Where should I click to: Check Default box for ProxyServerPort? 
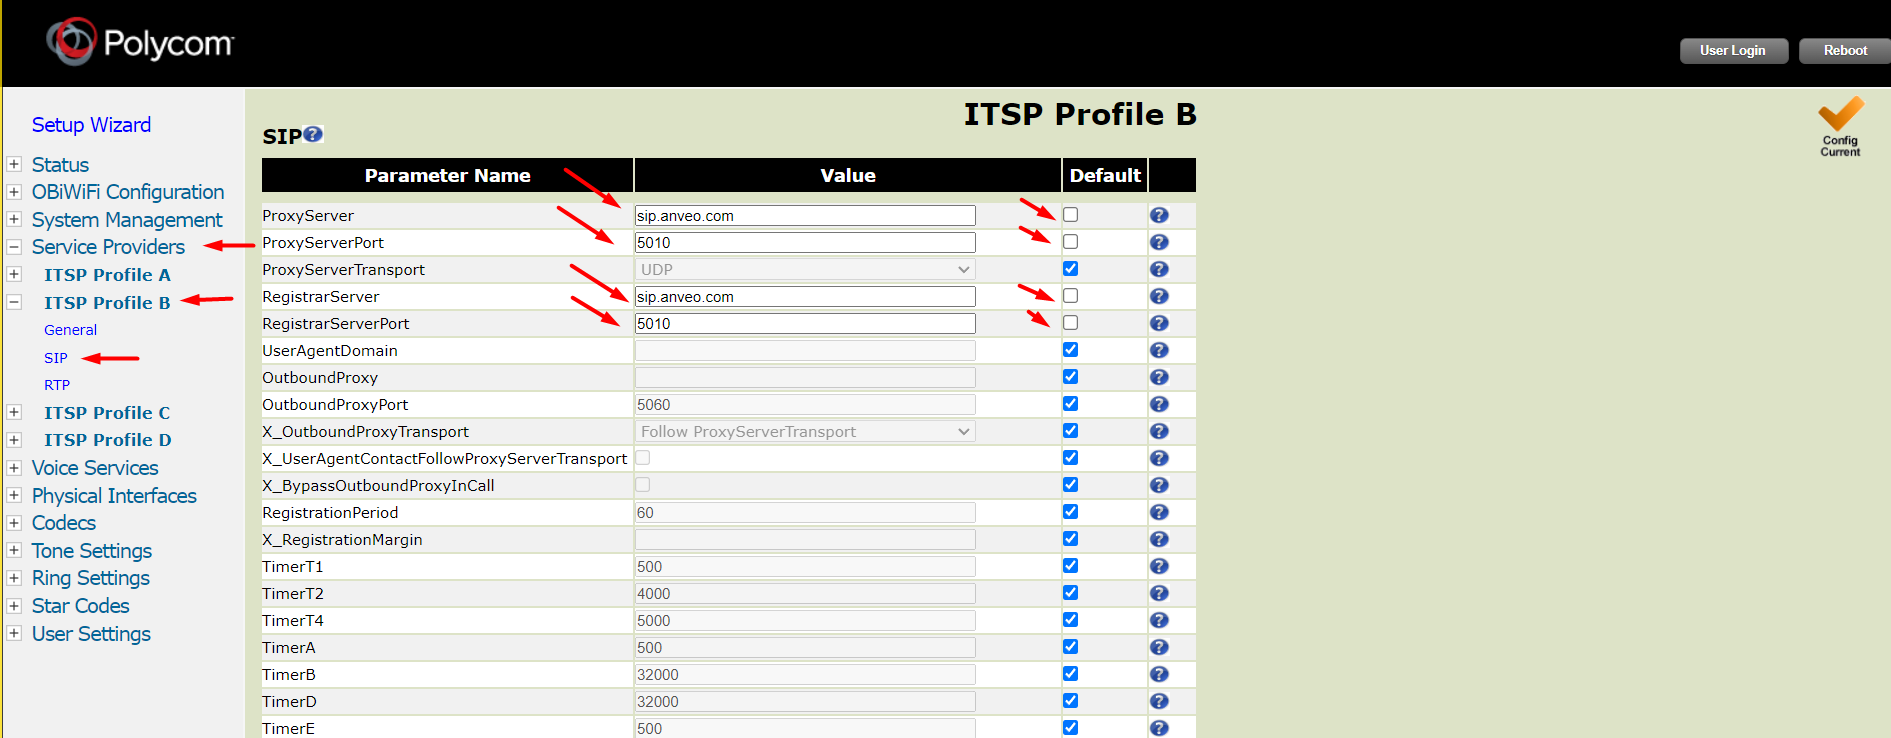pyautogui.click(x=1070, y=241)
